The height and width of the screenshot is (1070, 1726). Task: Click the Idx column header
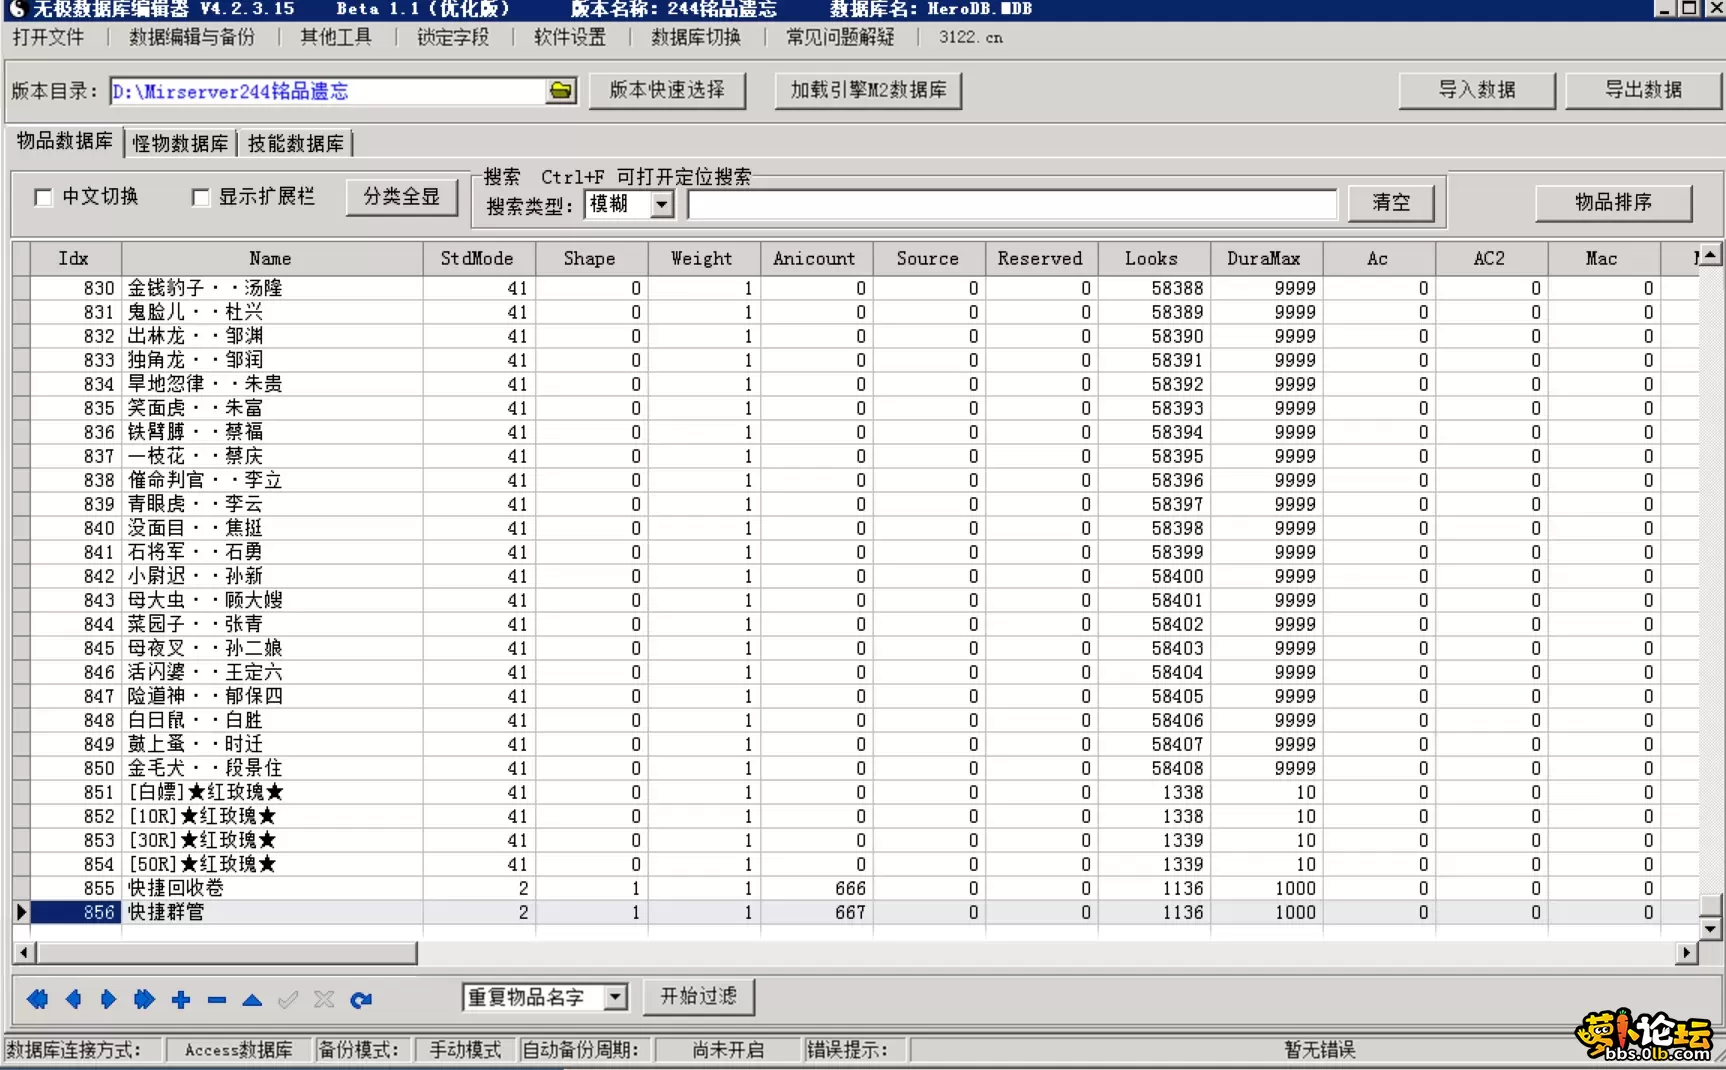coord(75,259)
